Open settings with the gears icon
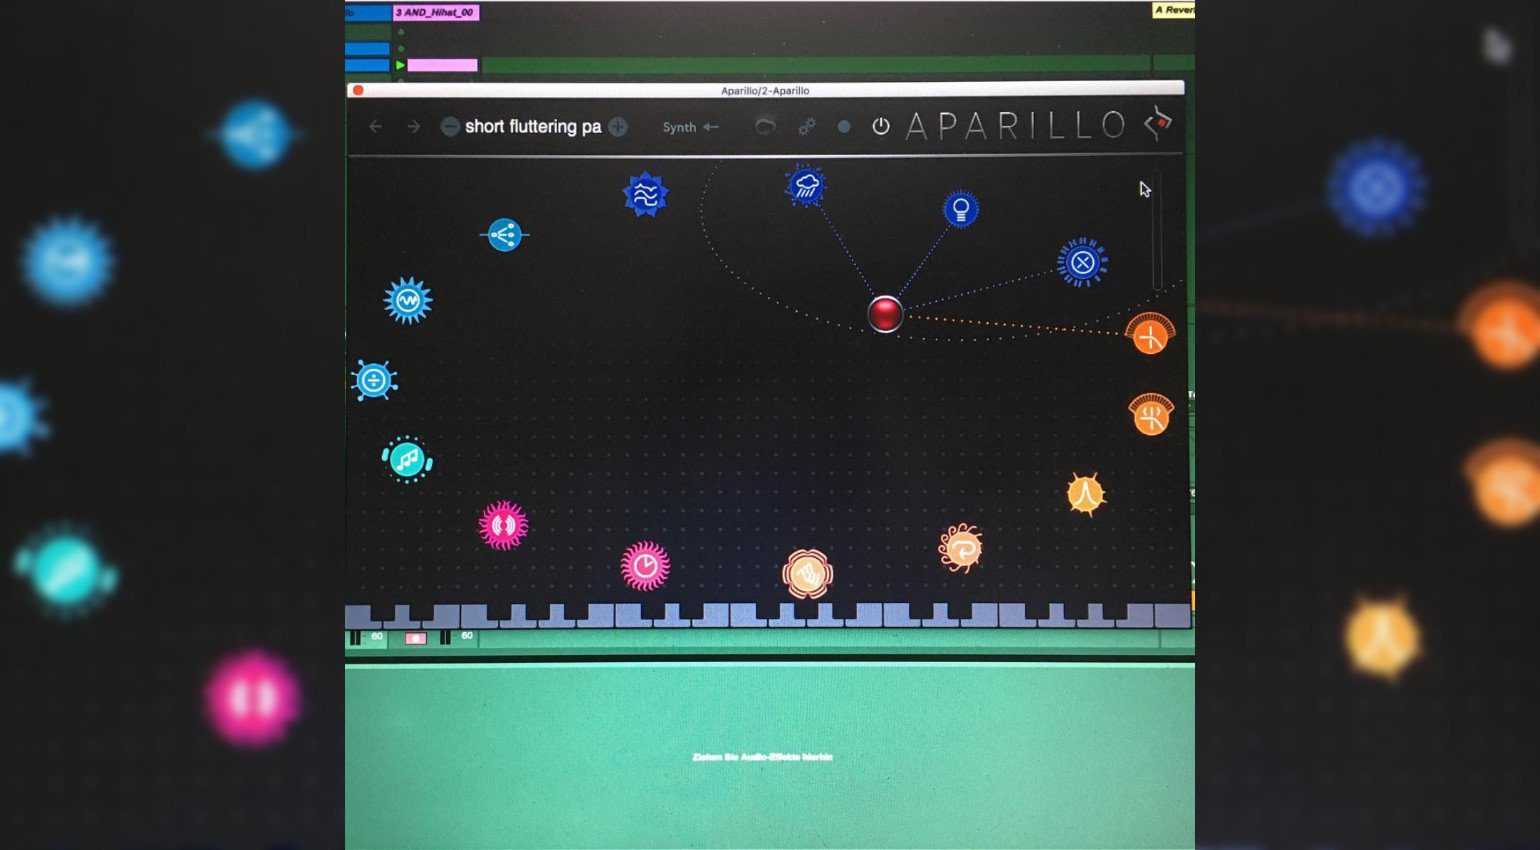 pyautogui.click(x=806, y=127)
